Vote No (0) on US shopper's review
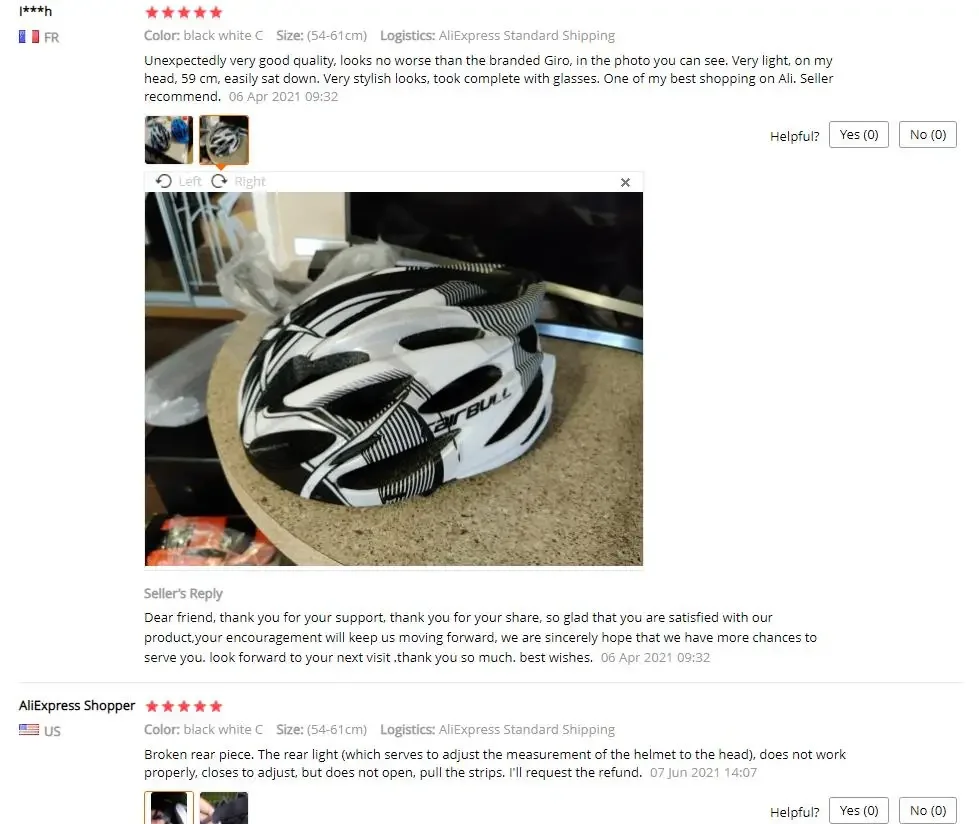The height and width of the screenshot is (824, 979). coord(928,810)
